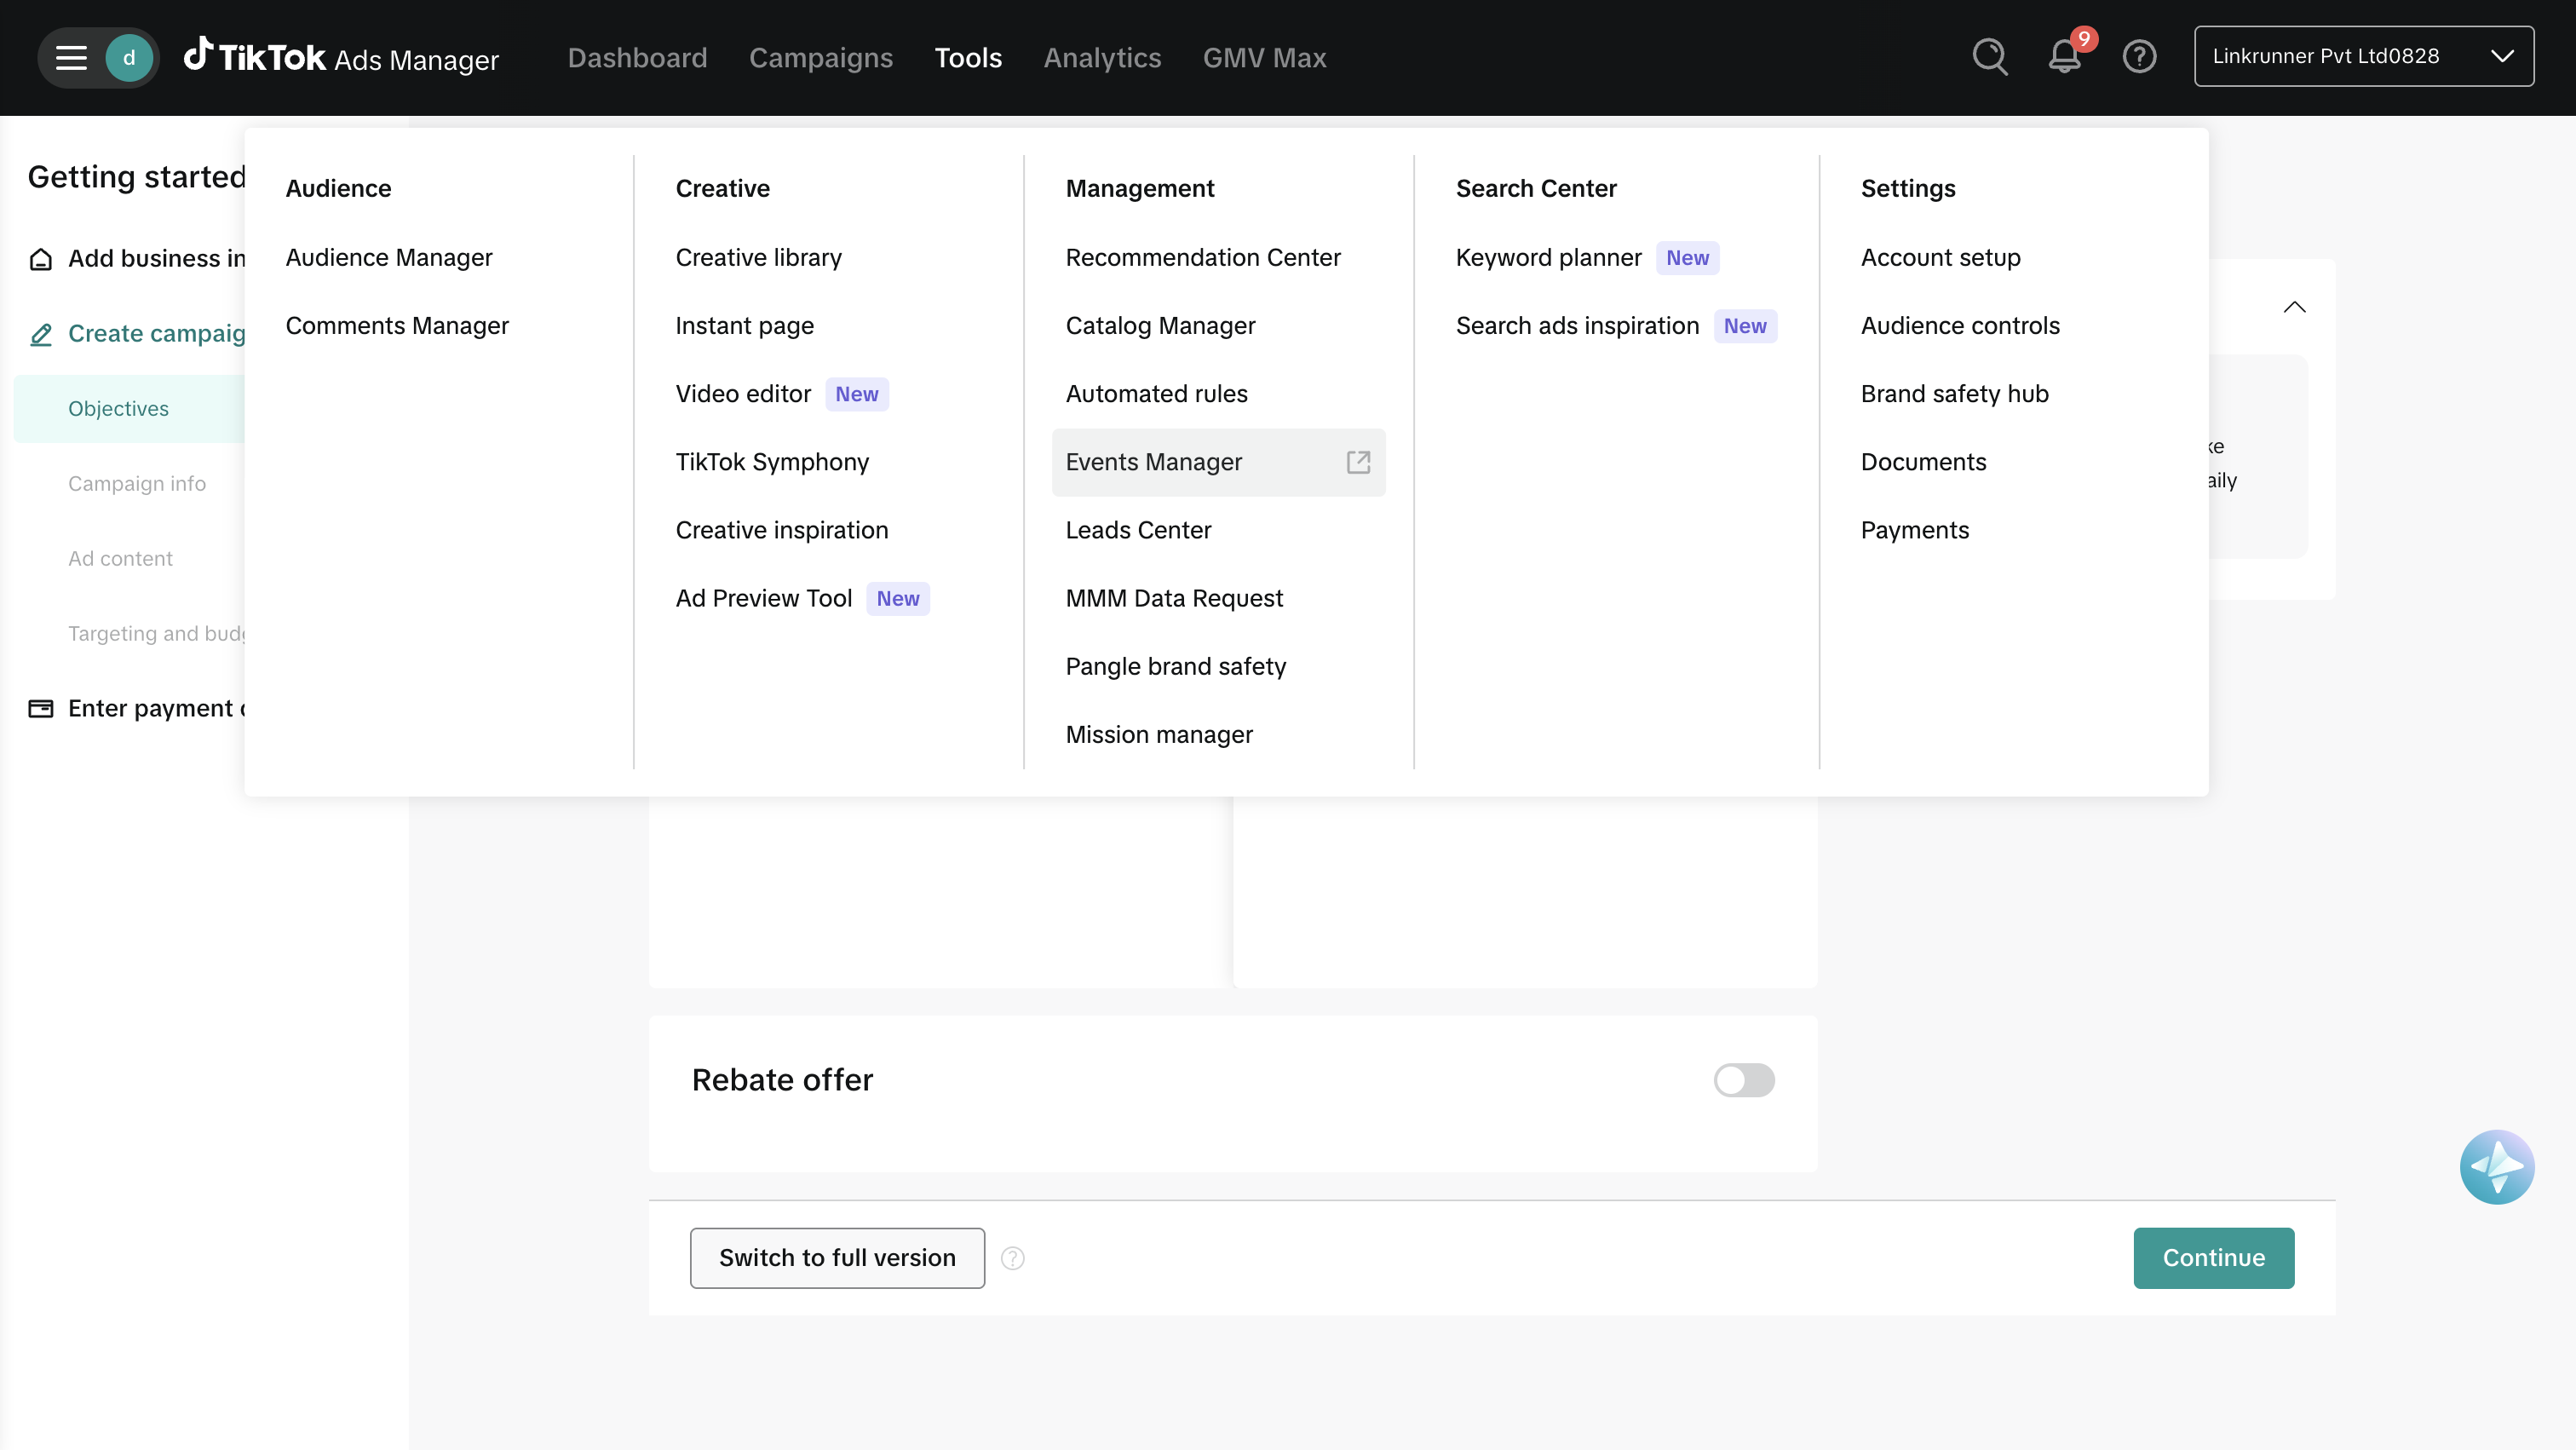Open the search magnifier icon
This screenshot has width=2576, height=1450.
pos(1990,57)
